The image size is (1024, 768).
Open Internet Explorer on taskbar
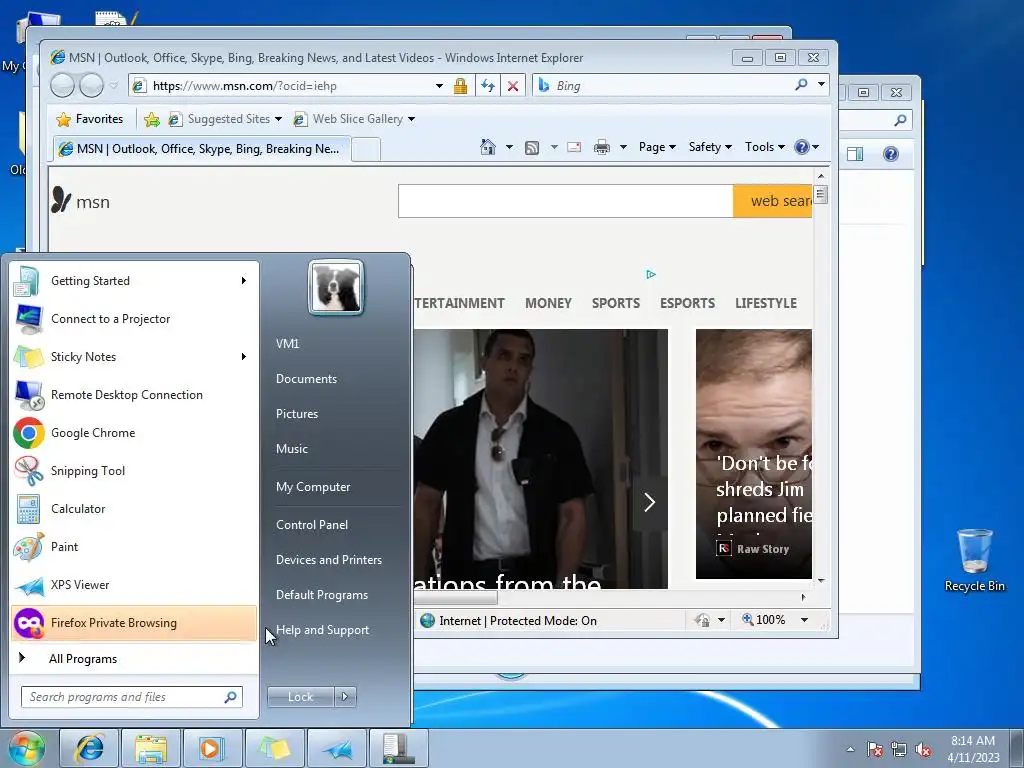89,748
